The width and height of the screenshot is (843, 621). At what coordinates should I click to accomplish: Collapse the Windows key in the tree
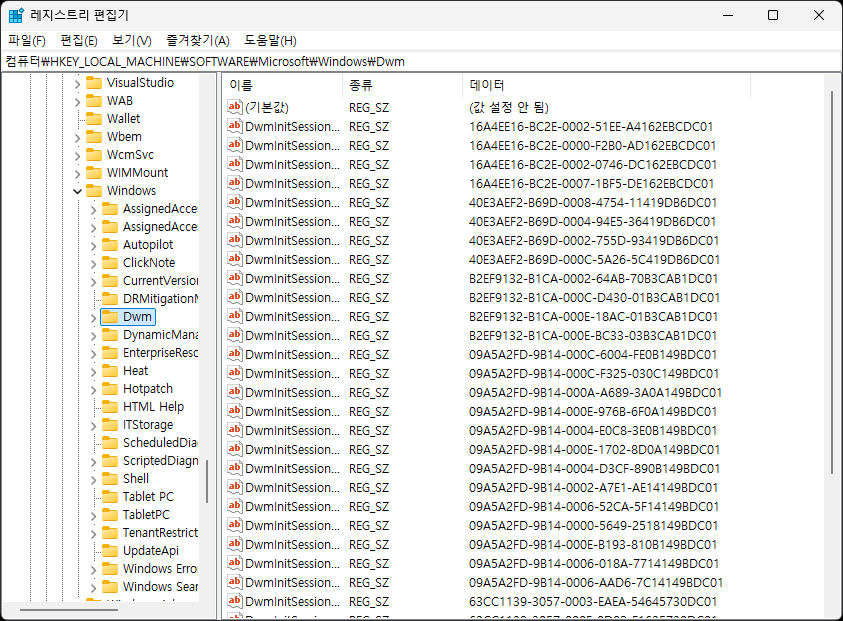(x=77, y=191)
